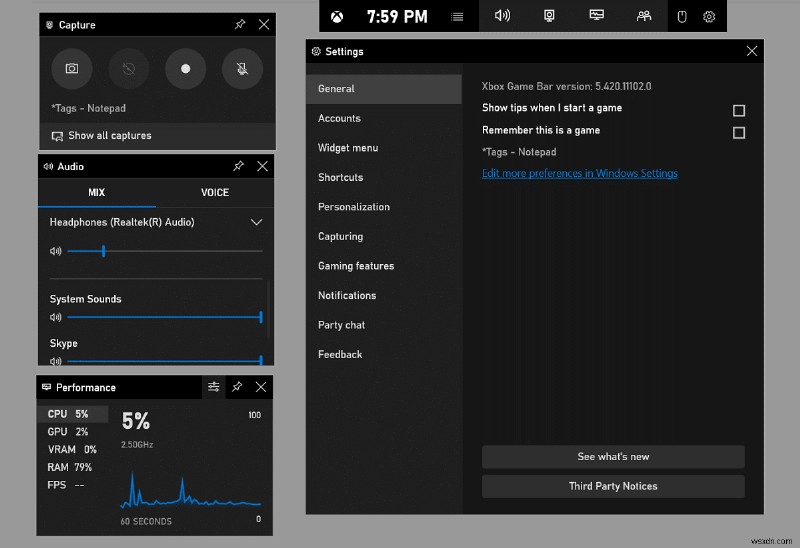Select the VRAM 0% metric row
The image size is (800, 548).
click(72, 450)
